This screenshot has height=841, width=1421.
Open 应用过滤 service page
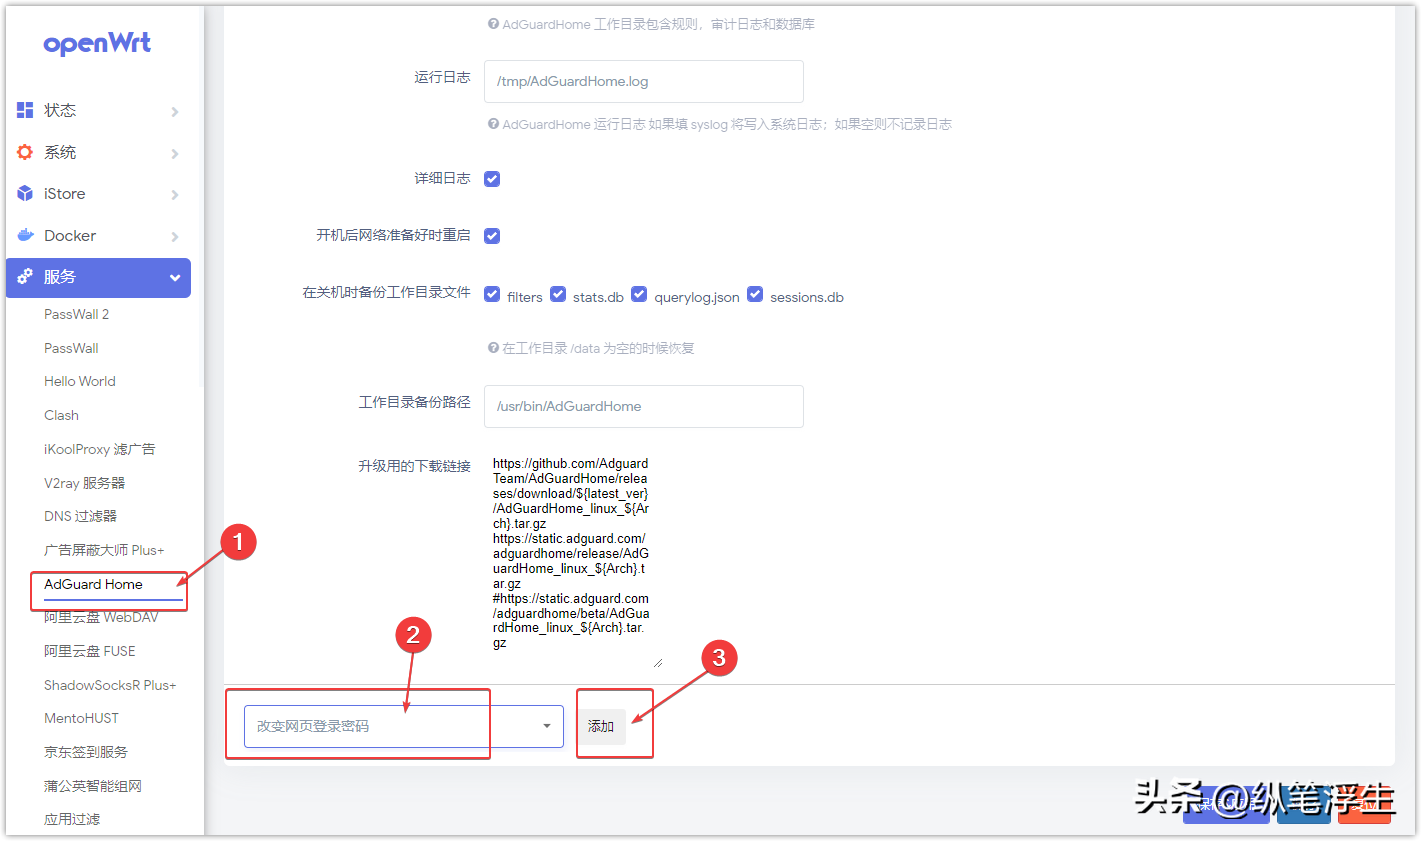coord(72,819)
